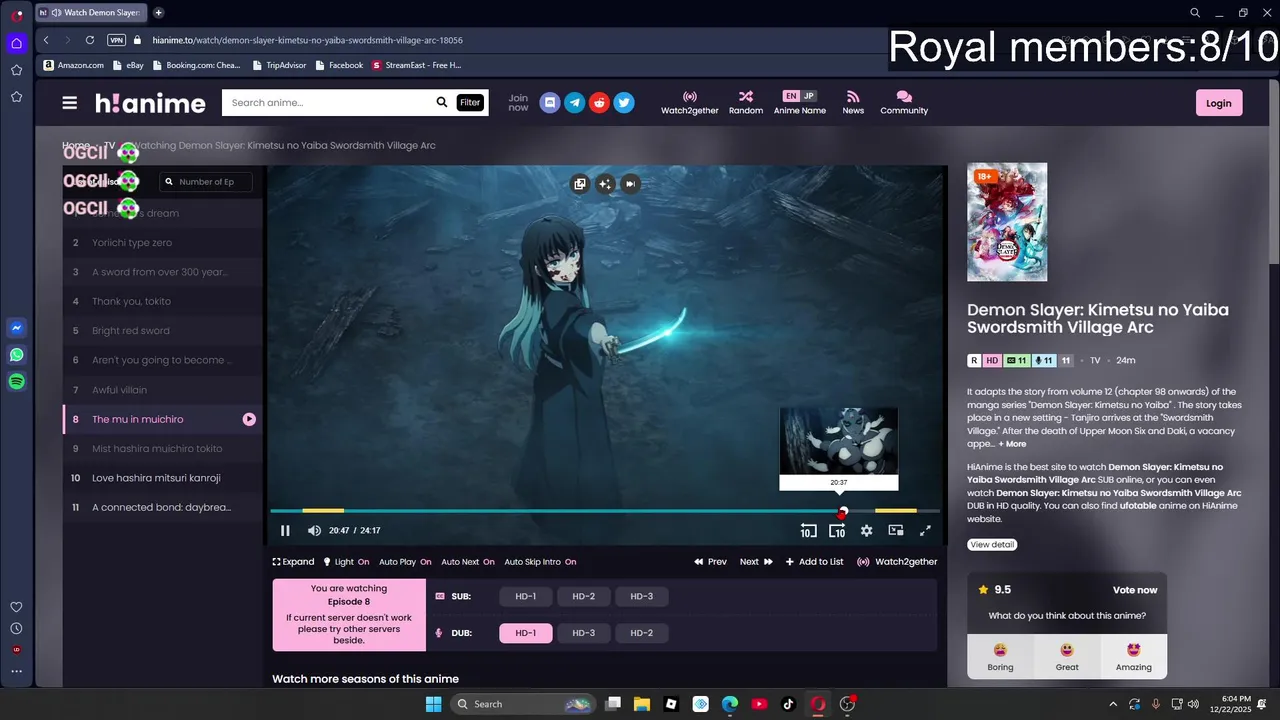This screenshot has width=1280, height=720.
Task: Open the Reddit join link icon
Action: (599, 102)
